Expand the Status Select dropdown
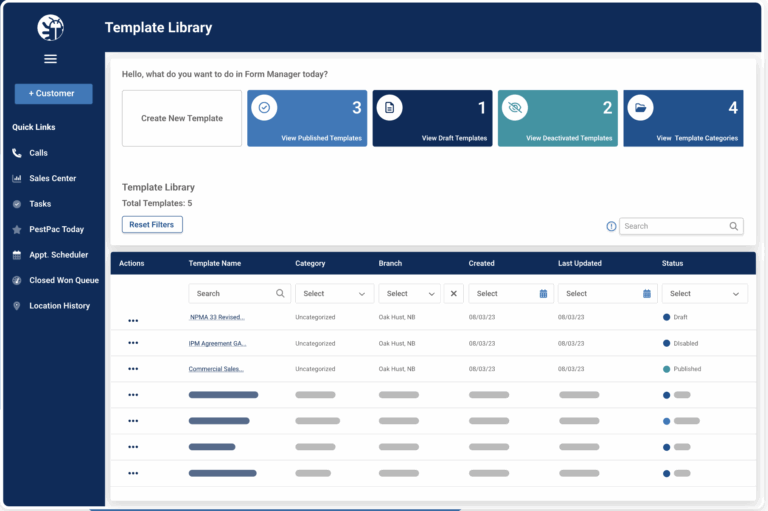This screenshot has height=511, width=768. [x=704, y=294]
